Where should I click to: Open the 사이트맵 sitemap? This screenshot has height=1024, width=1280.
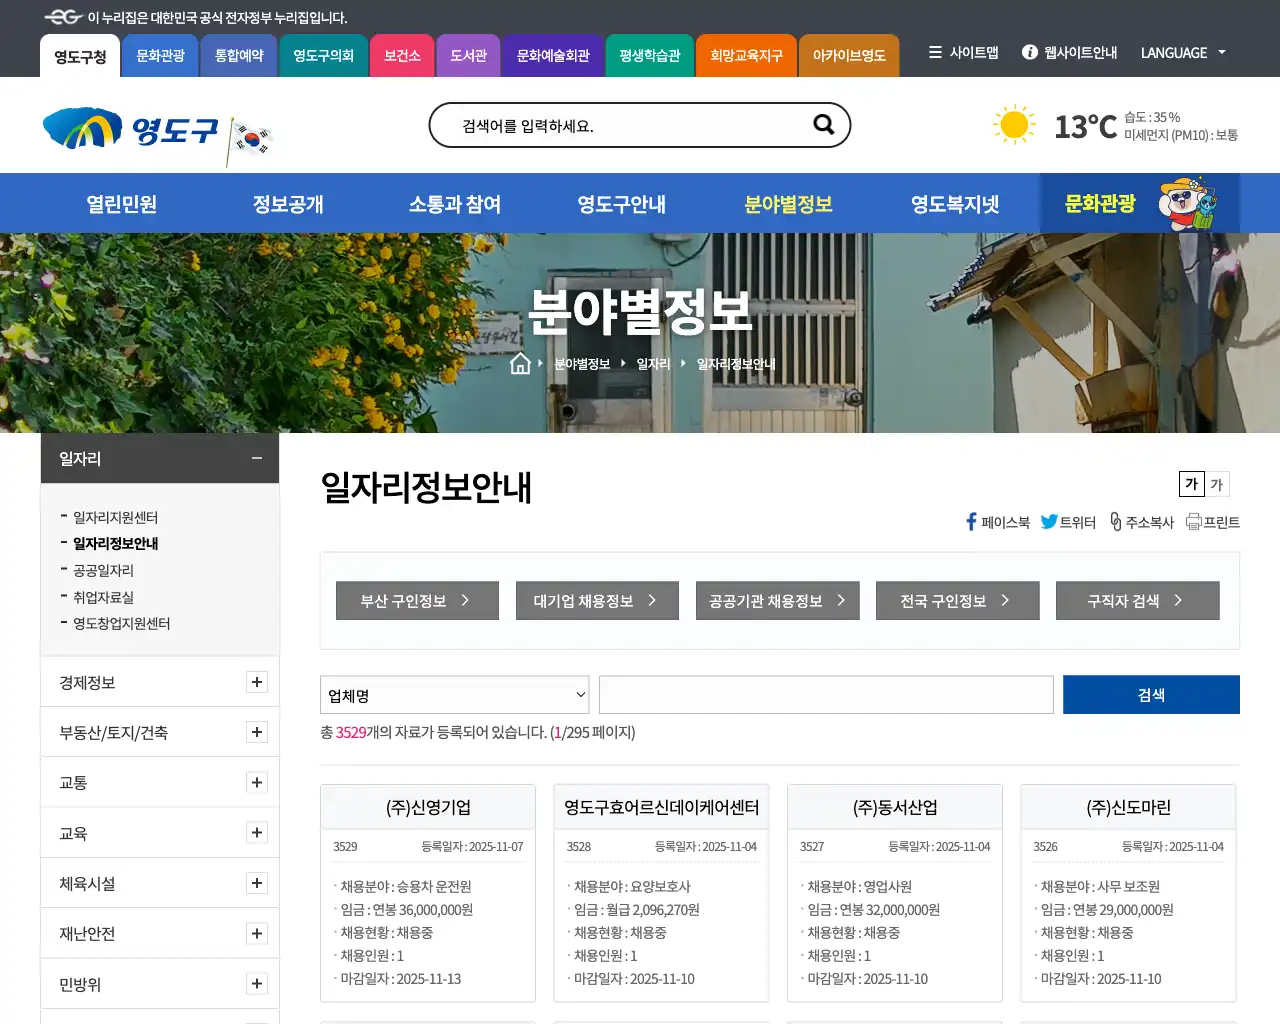click(x=963, y=53)
